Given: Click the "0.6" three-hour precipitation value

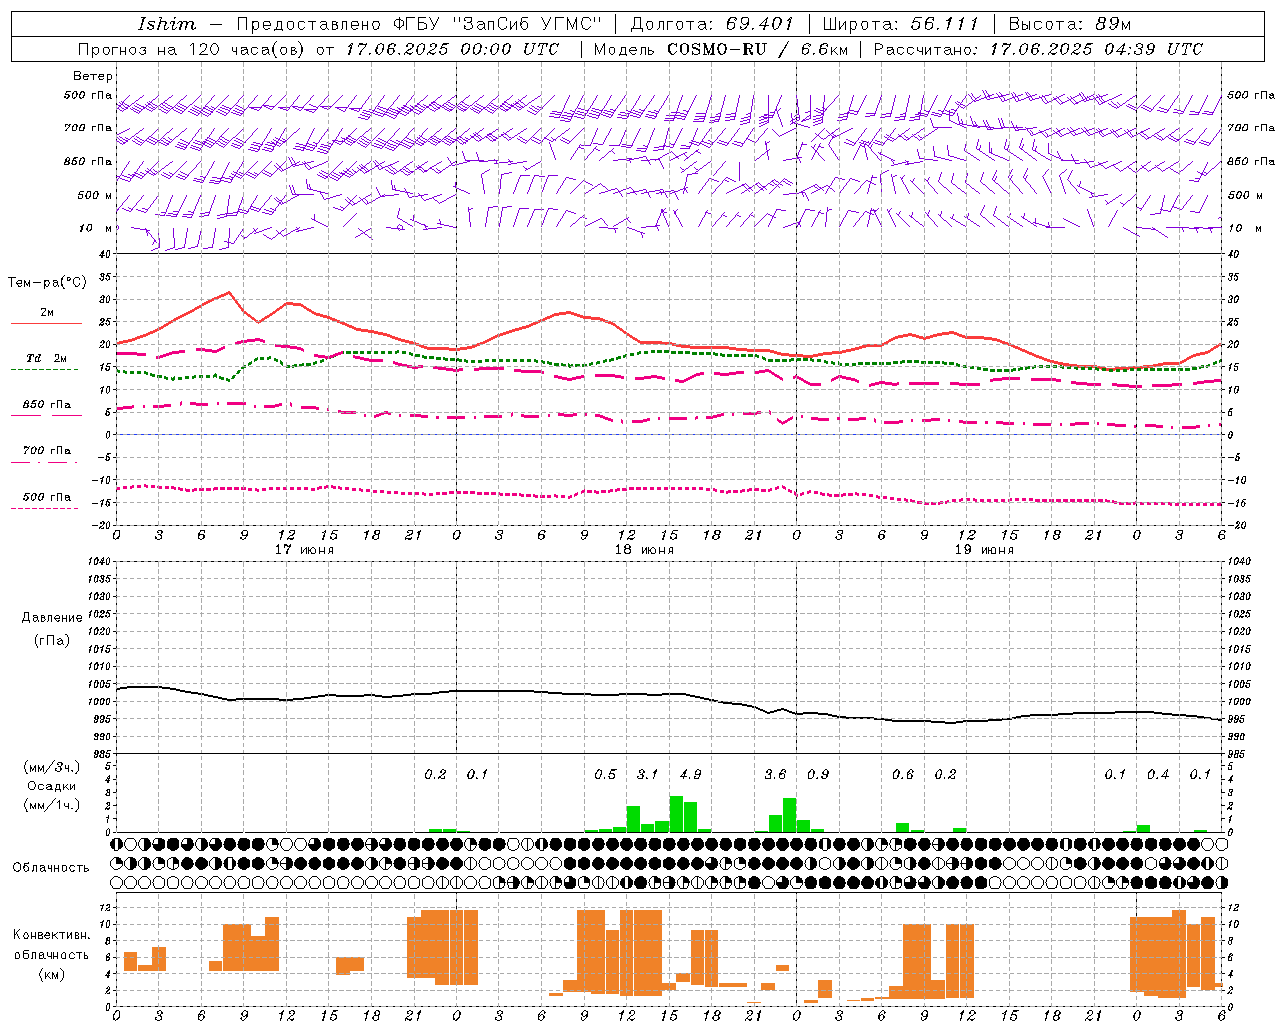Looking at the screenshot, I should click(903, 774).
